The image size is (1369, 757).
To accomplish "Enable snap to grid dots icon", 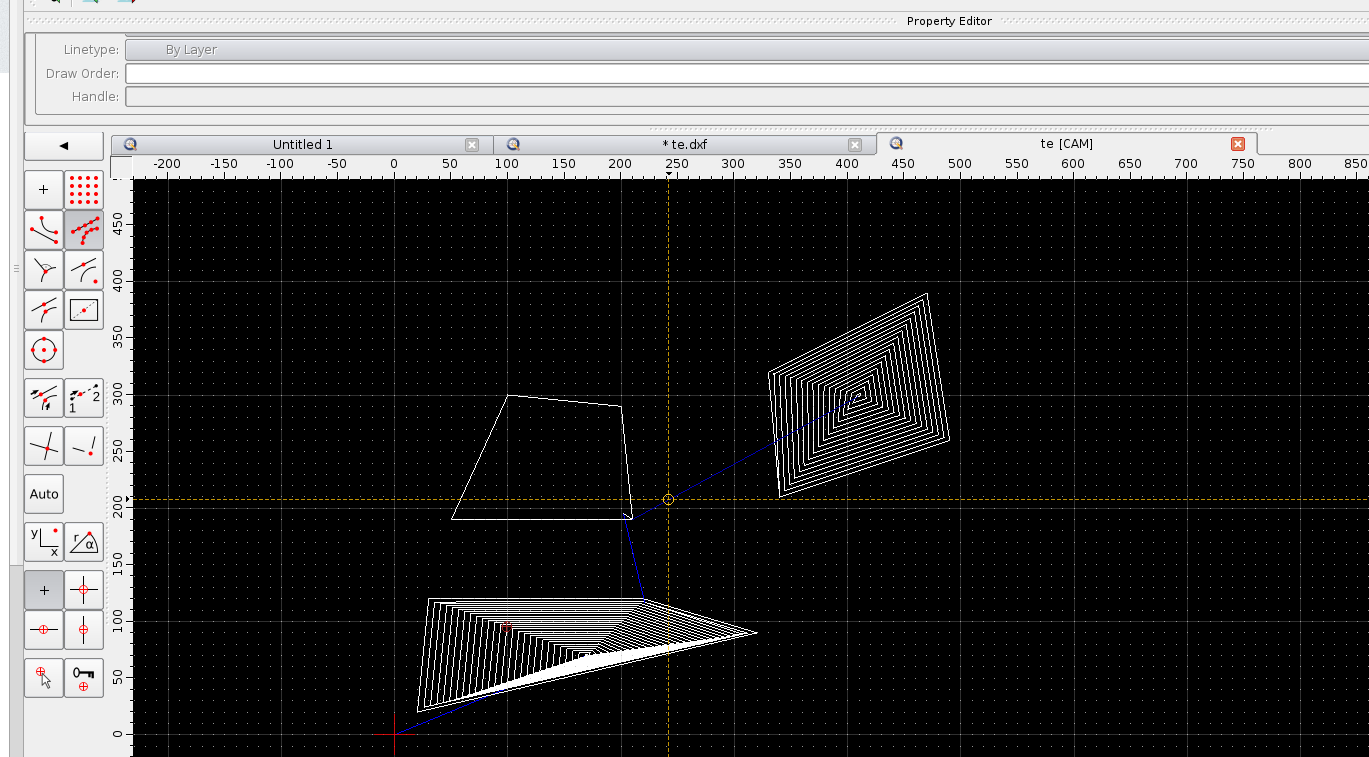I will click(x=84, y=190).
